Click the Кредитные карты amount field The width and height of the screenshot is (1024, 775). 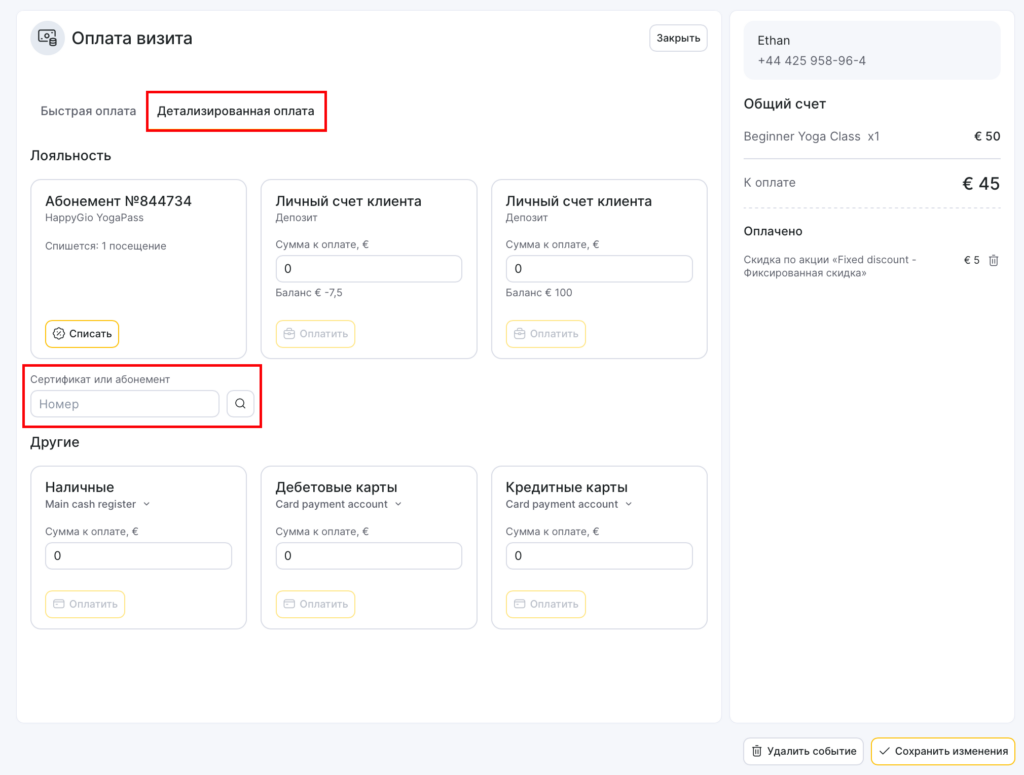(x=599, y=556)
